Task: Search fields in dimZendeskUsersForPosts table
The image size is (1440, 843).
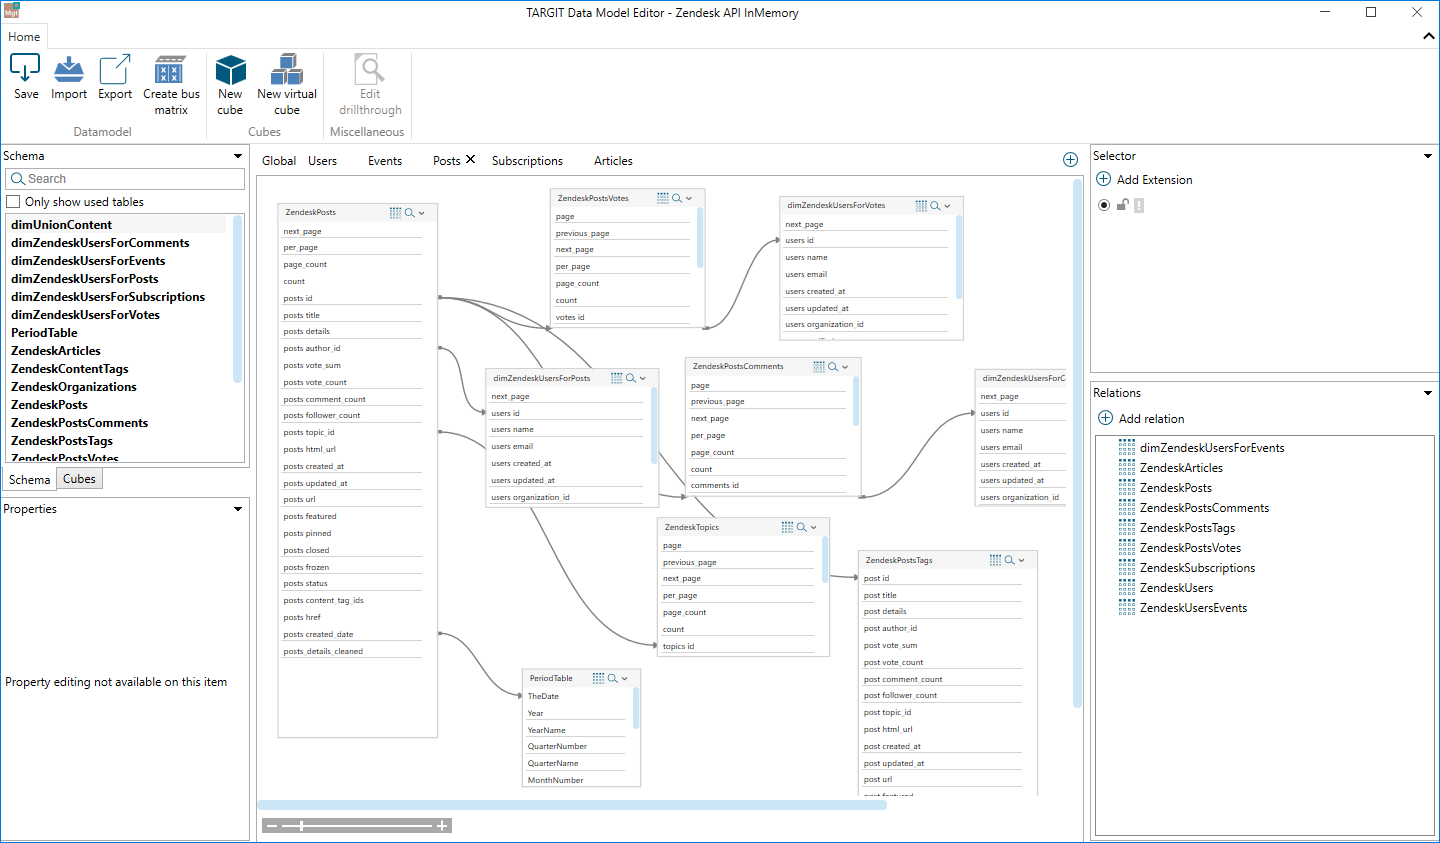Action: click(631, 378)
